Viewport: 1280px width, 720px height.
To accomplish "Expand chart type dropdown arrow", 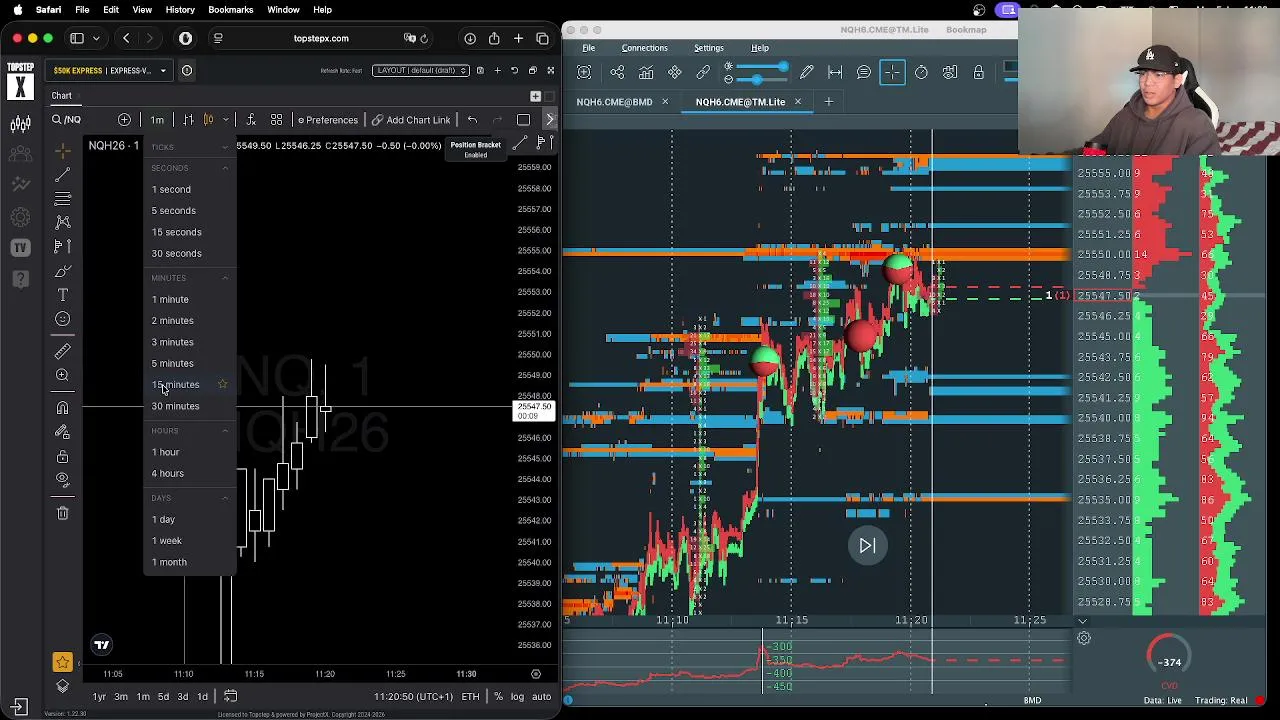I will click(x=226, y=120).
